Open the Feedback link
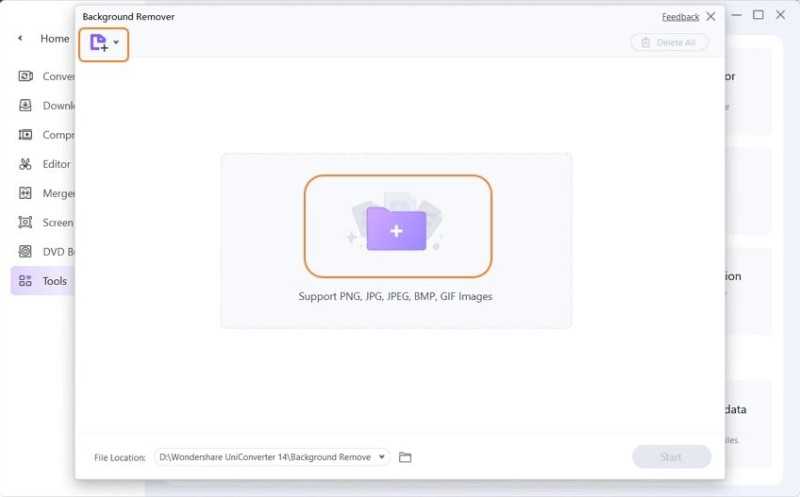This screenshot has height=497, width=800. [680, 17]
